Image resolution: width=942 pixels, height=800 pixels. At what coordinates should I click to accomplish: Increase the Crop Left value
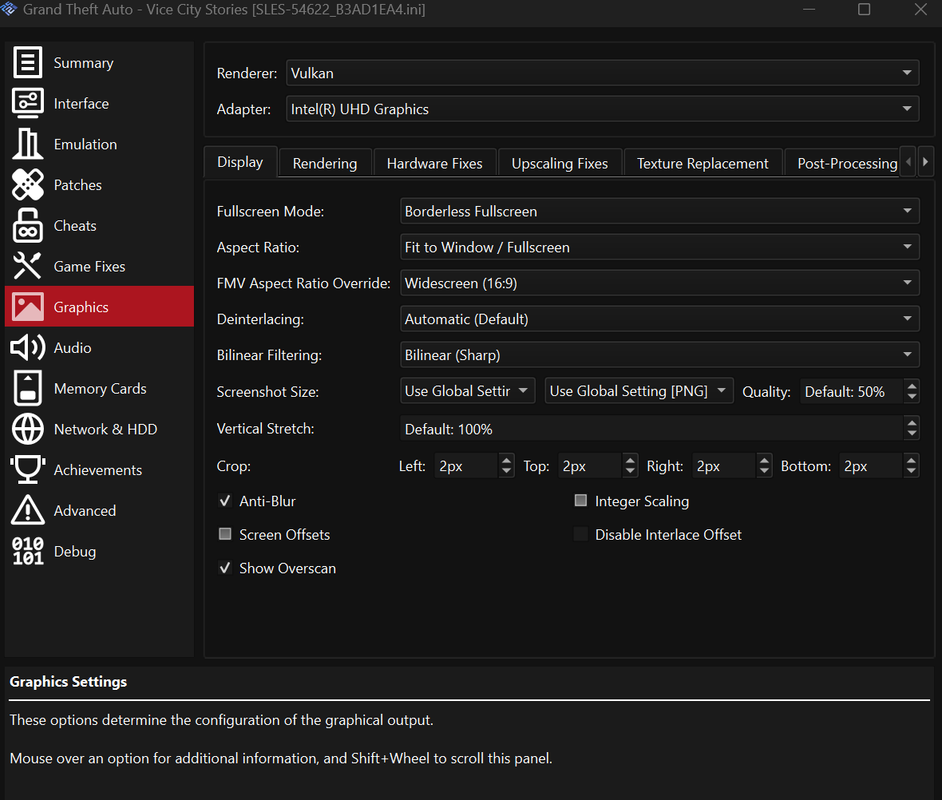pyautogui.click(x=506, y=460)
